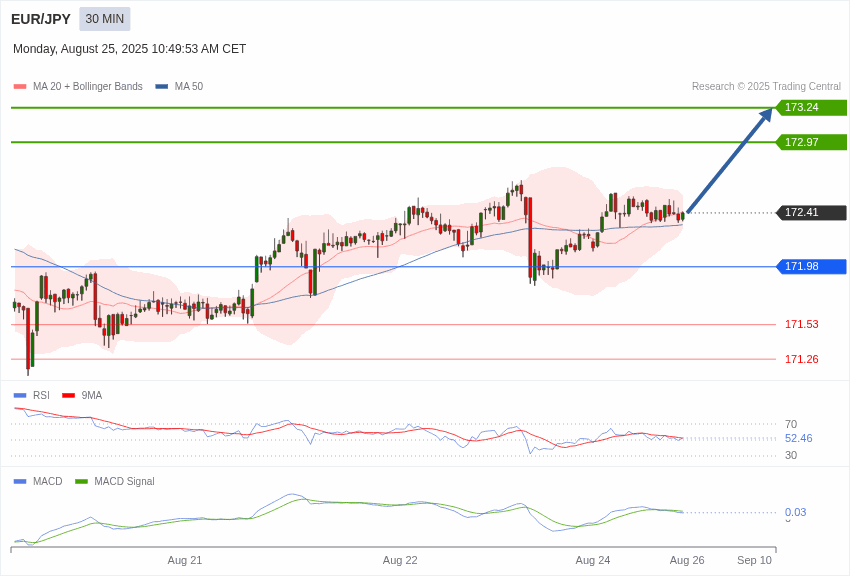This screenshot has width=850, height=576.
Task: Click the 9MA red legend swatch
Action: pyautogui.click(x=69, y=396)
